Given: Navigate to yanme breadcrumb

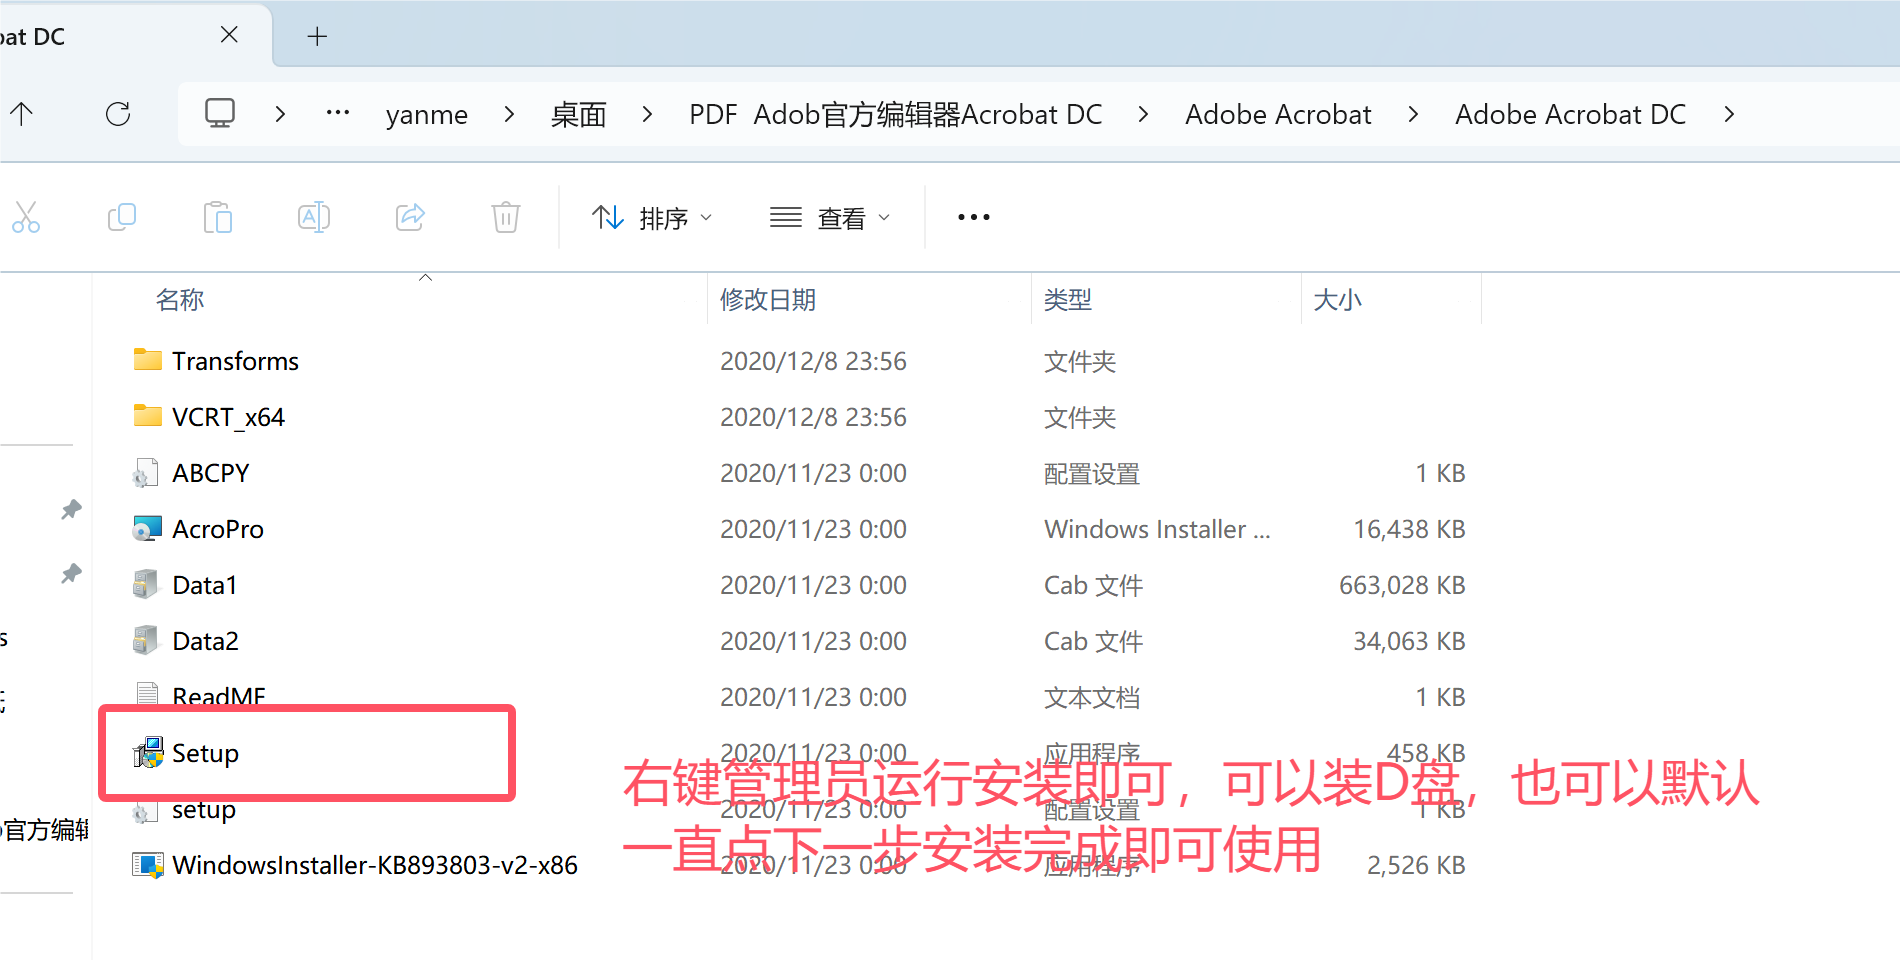Looking at the screenshot, I should click(427, 115).
